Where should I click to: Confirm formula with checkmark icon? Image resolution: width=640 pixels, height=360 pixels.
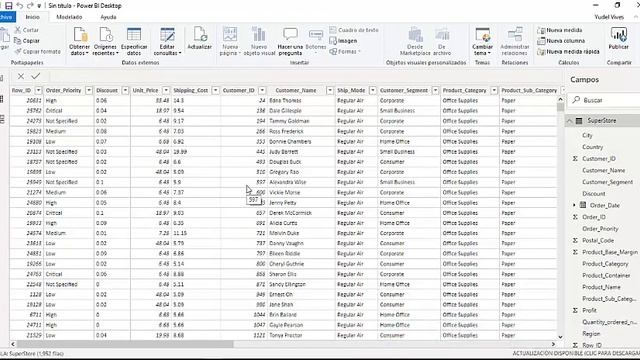(x=36, y=76)
